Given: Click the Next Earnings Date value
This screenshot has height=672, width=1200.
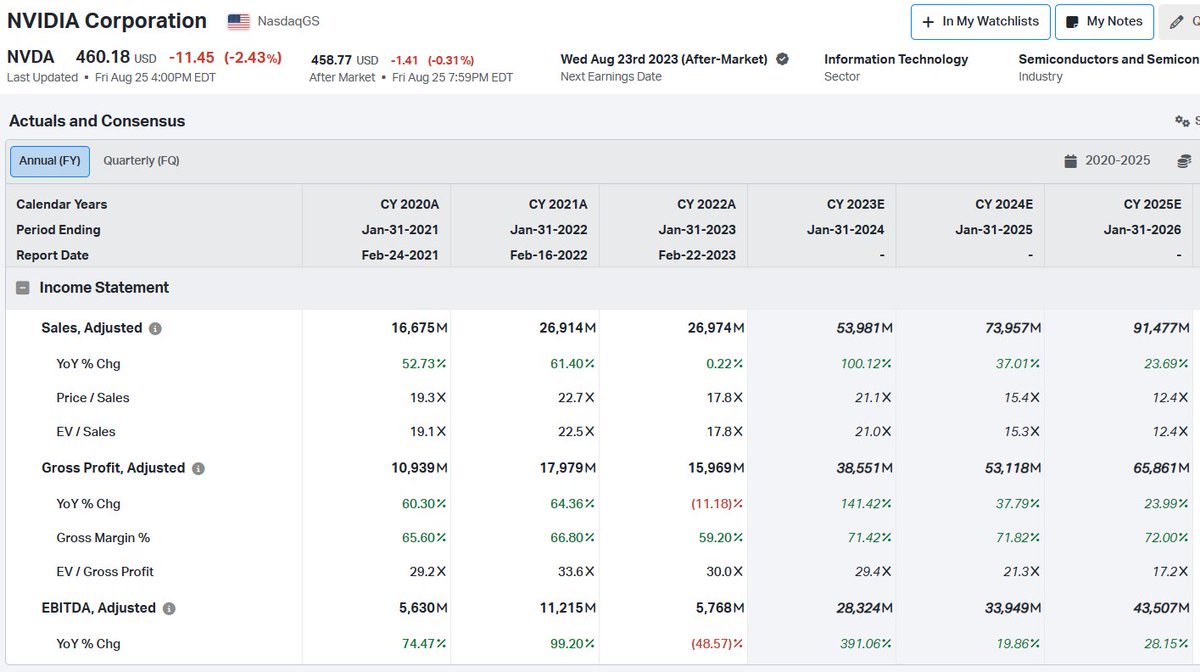Looking at the screenshot, I should tap(664, 59).
